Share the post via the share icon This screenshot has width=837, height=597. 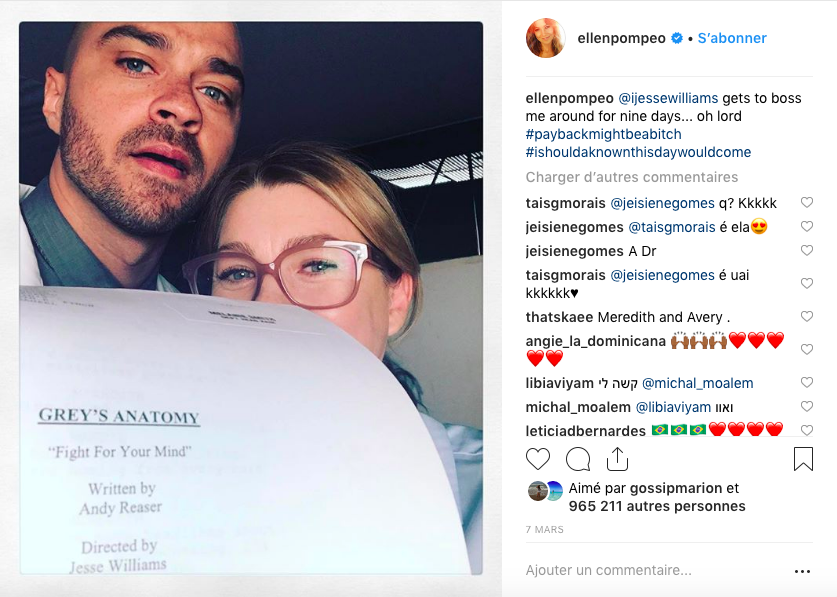click(617, 459)
